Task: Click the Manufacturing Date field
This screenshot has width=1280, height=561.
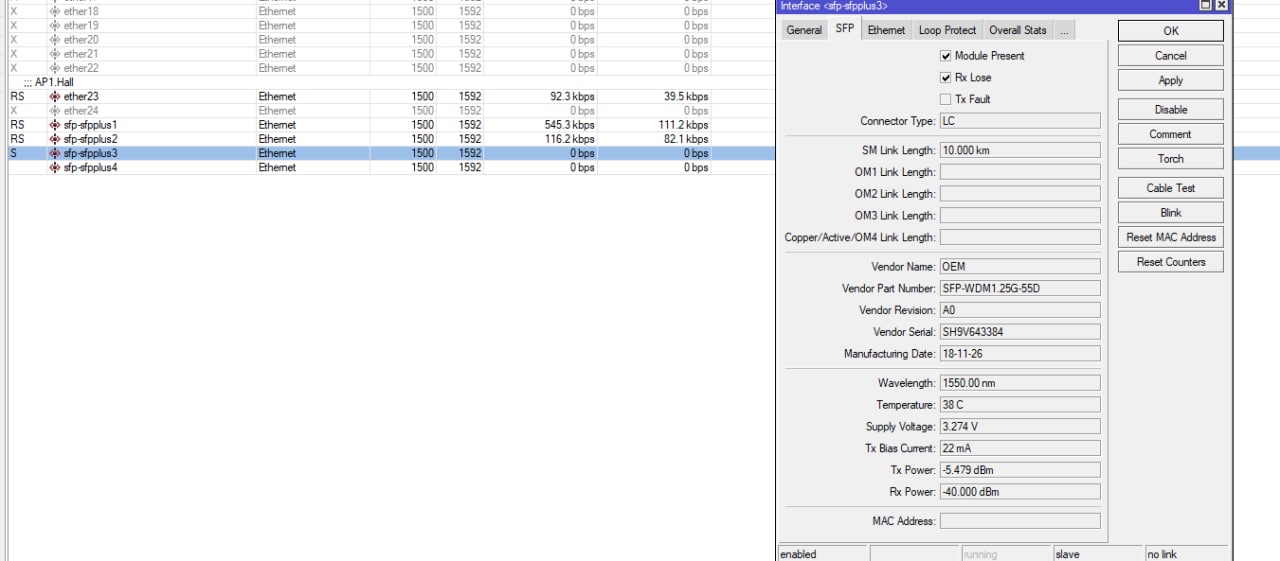Action: [x=1020, y=354]
